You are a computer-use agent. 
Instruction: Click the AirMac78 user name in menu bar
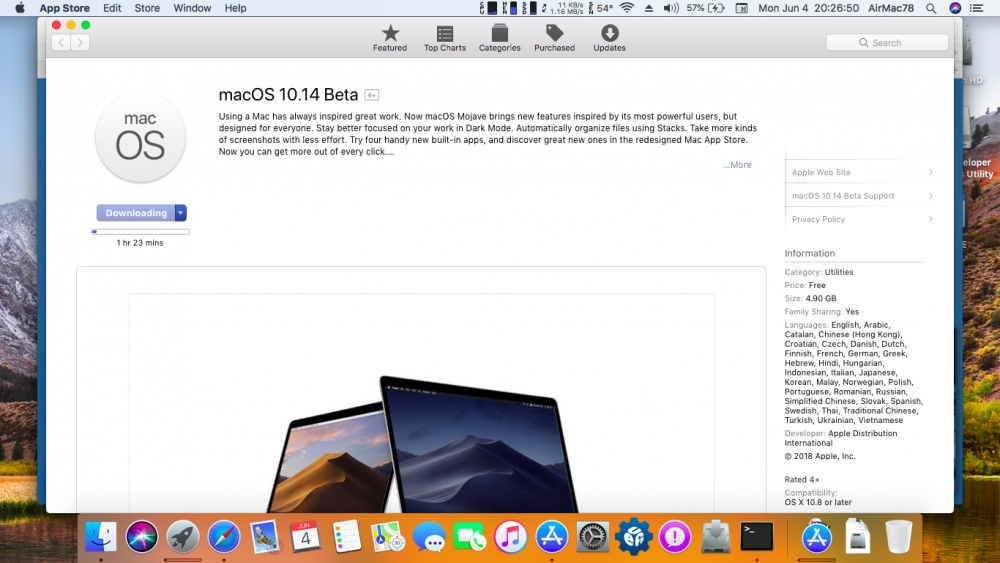(x=891, y=8)
